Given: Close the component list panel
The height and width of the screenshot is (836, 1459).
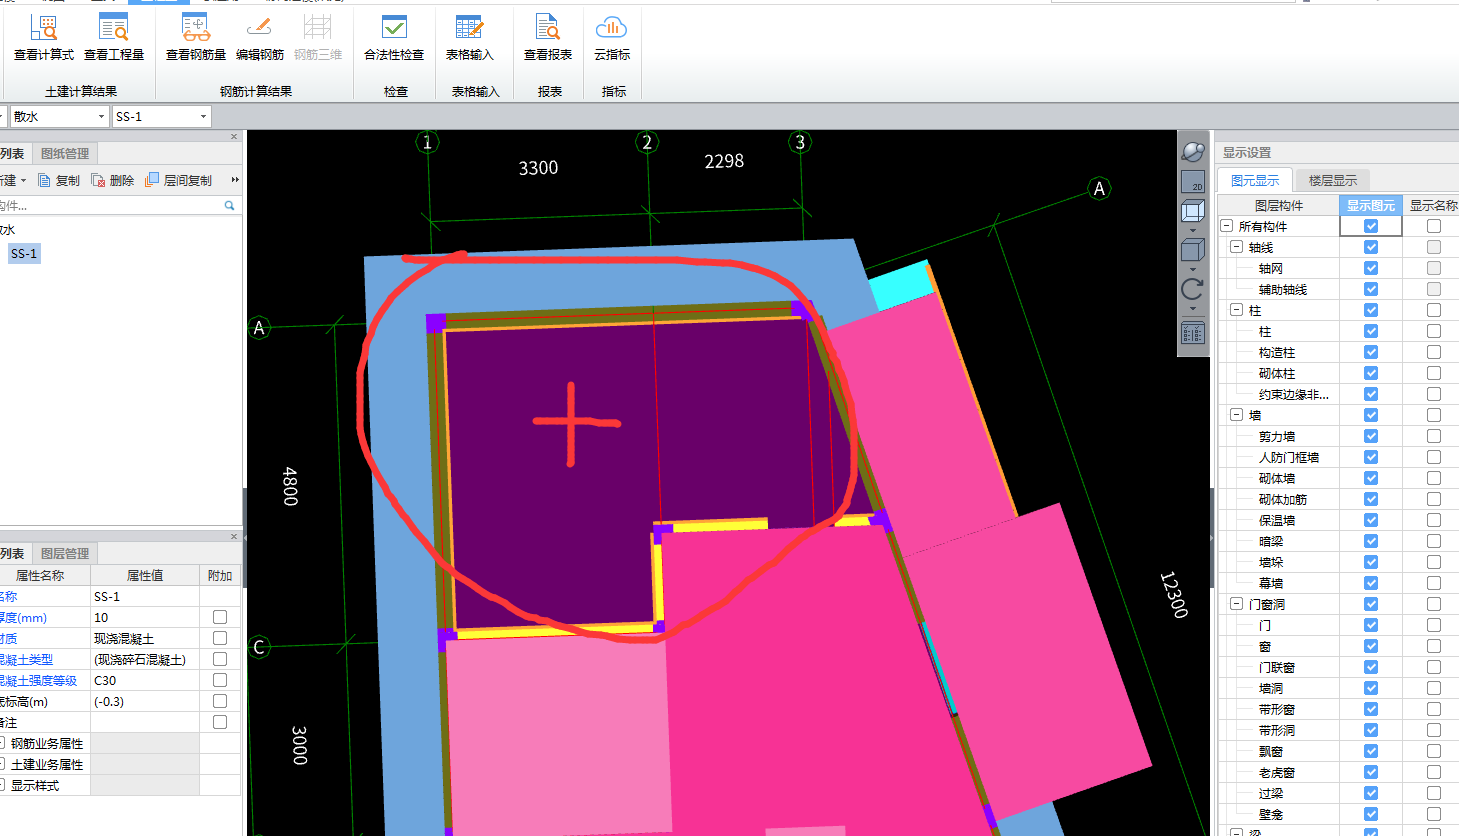Looking at the screenshot, I should click(234, 137).
